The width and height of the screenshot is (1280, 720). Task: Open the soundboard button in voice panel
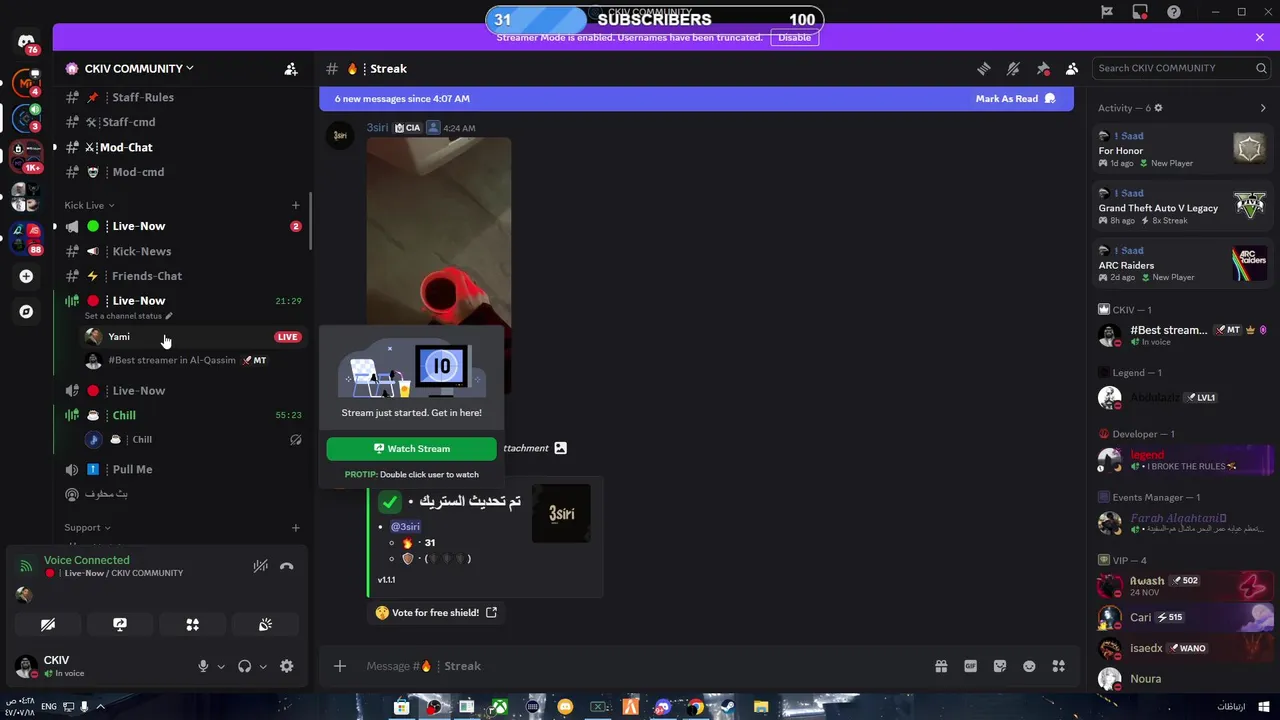tap(265, 624)
